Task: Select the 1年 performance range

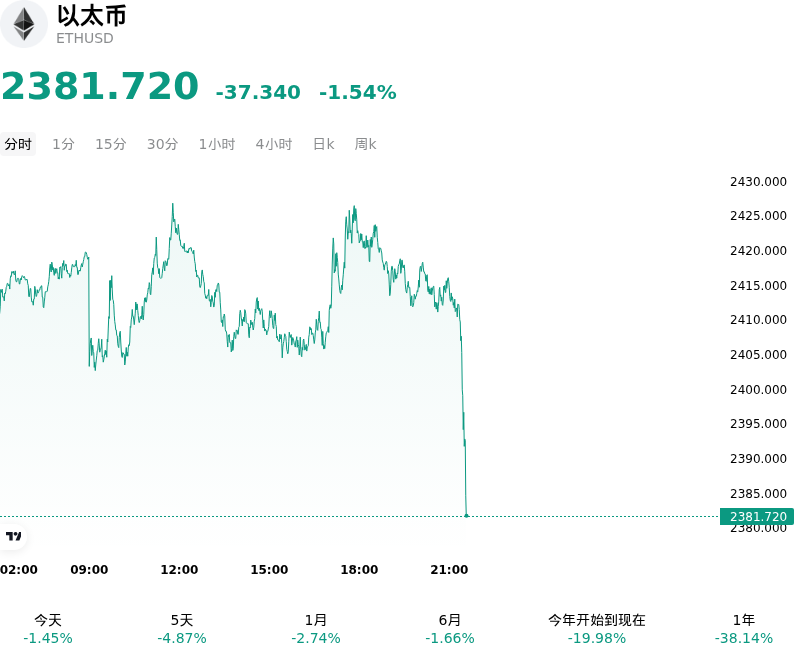Action: pos(744,629)
